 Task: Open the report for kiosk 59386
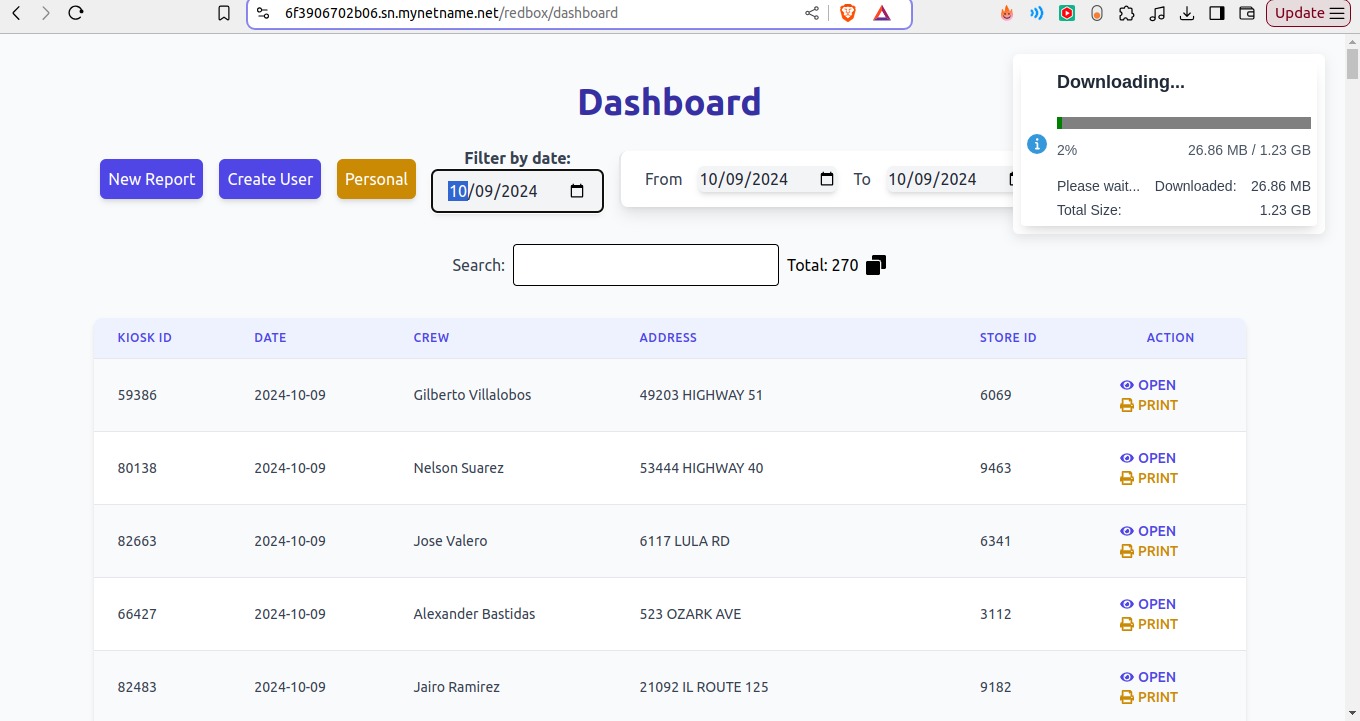click(1148, 385)
